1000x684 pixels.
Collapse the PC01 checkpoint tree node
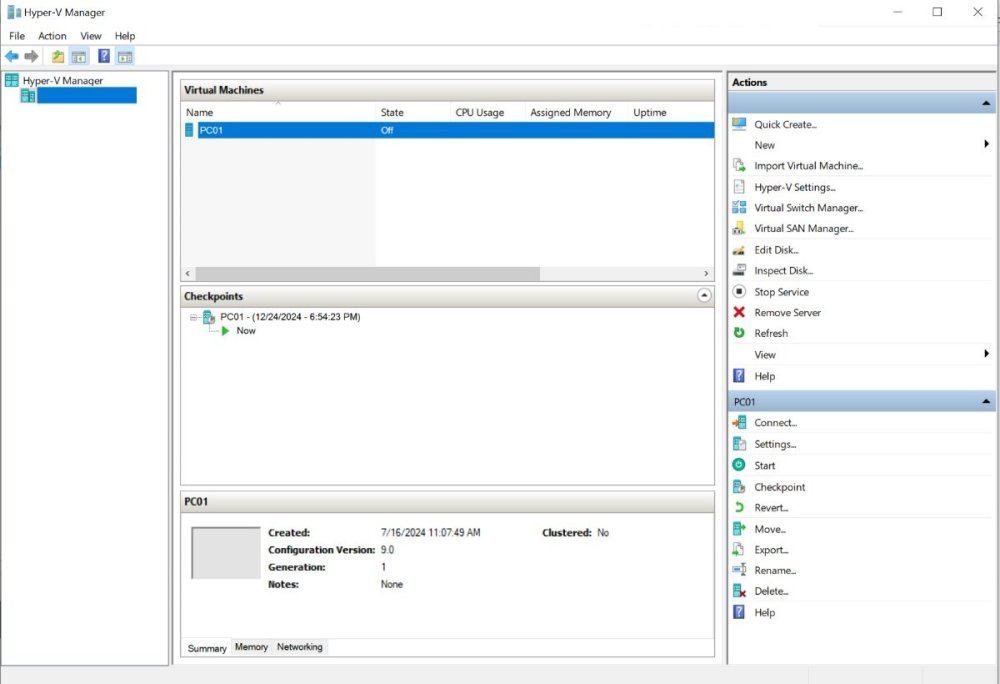pyautogui.click(x=194, y=317)
